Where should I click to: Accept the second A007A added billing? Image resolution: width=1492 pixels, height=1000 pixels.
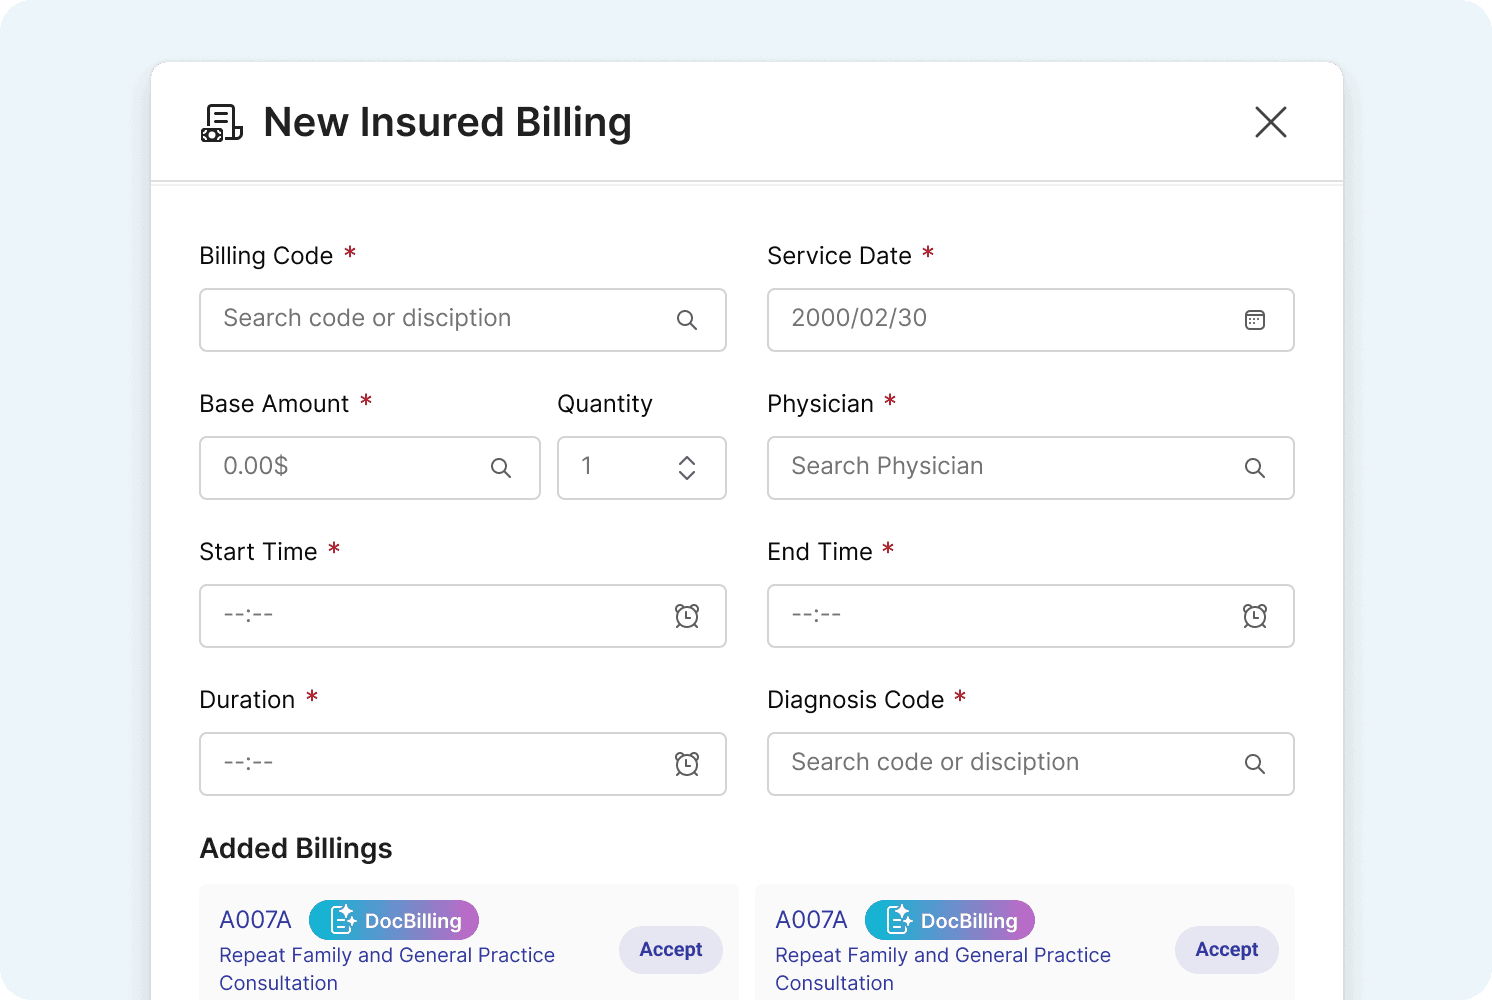[x=1226, y=950]
